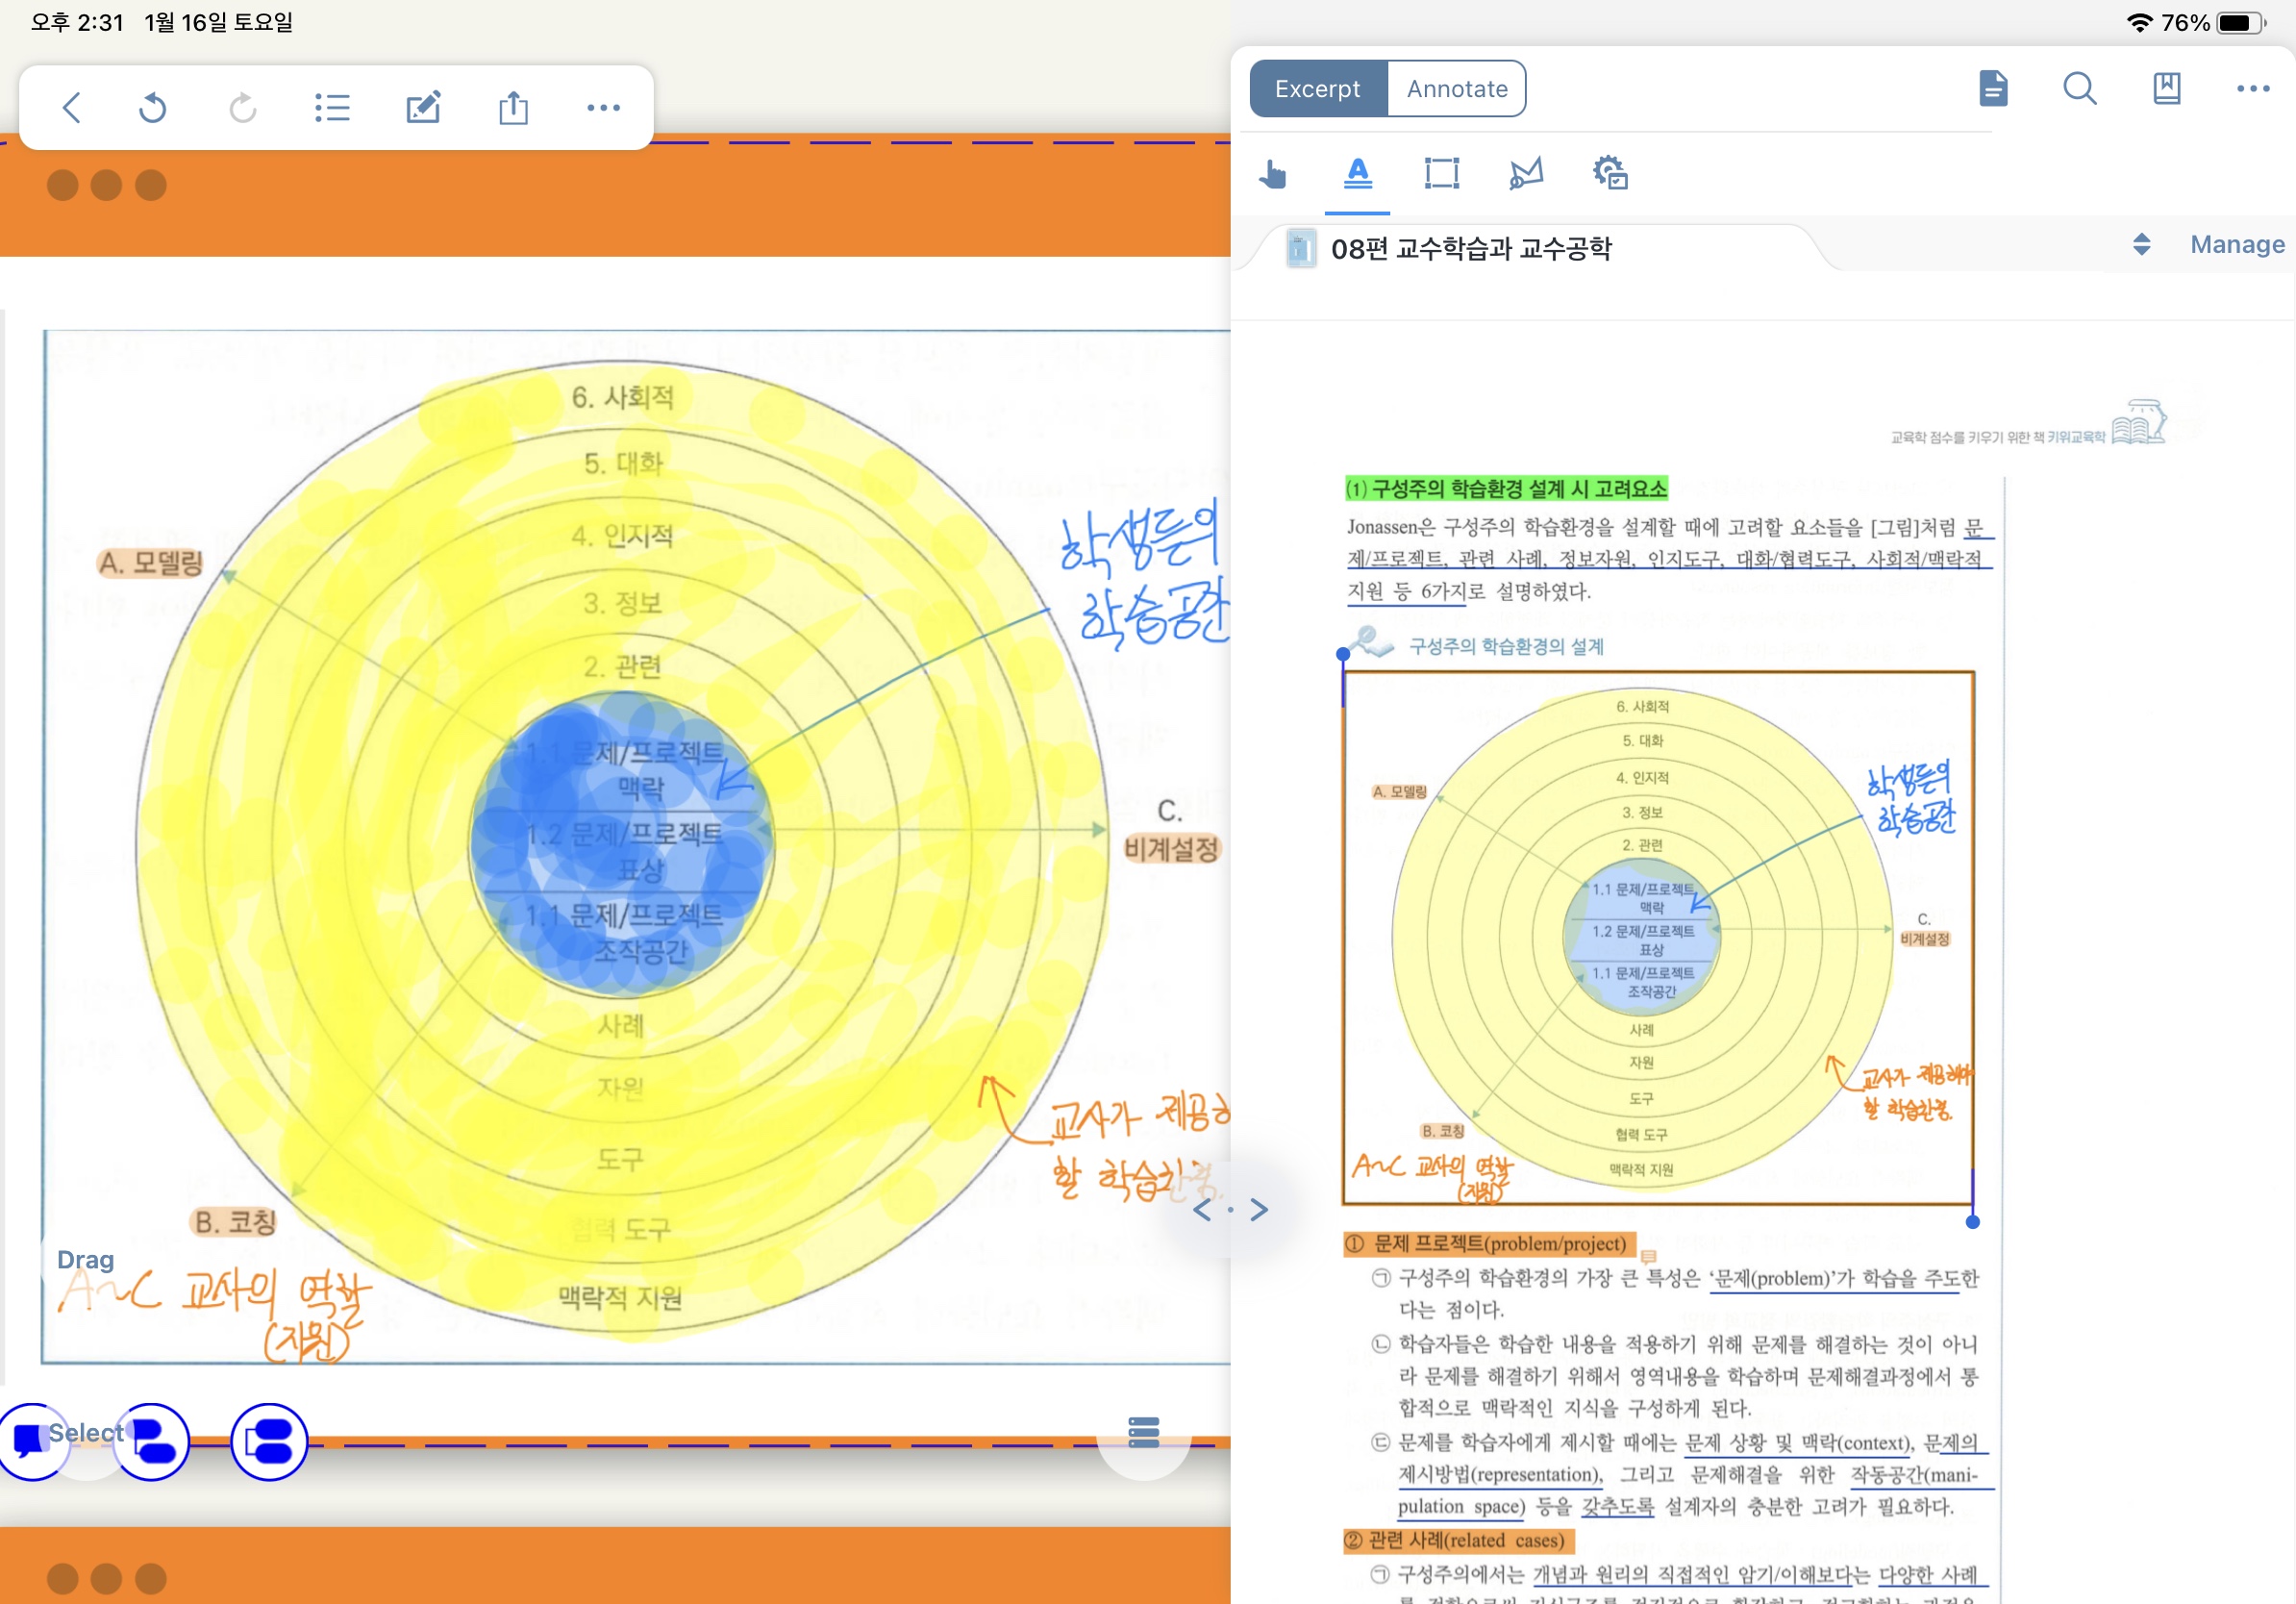Screen dimensions: 2296x1604
Task: Click the group cards round icon
Action: click(x=268, y=1441)
